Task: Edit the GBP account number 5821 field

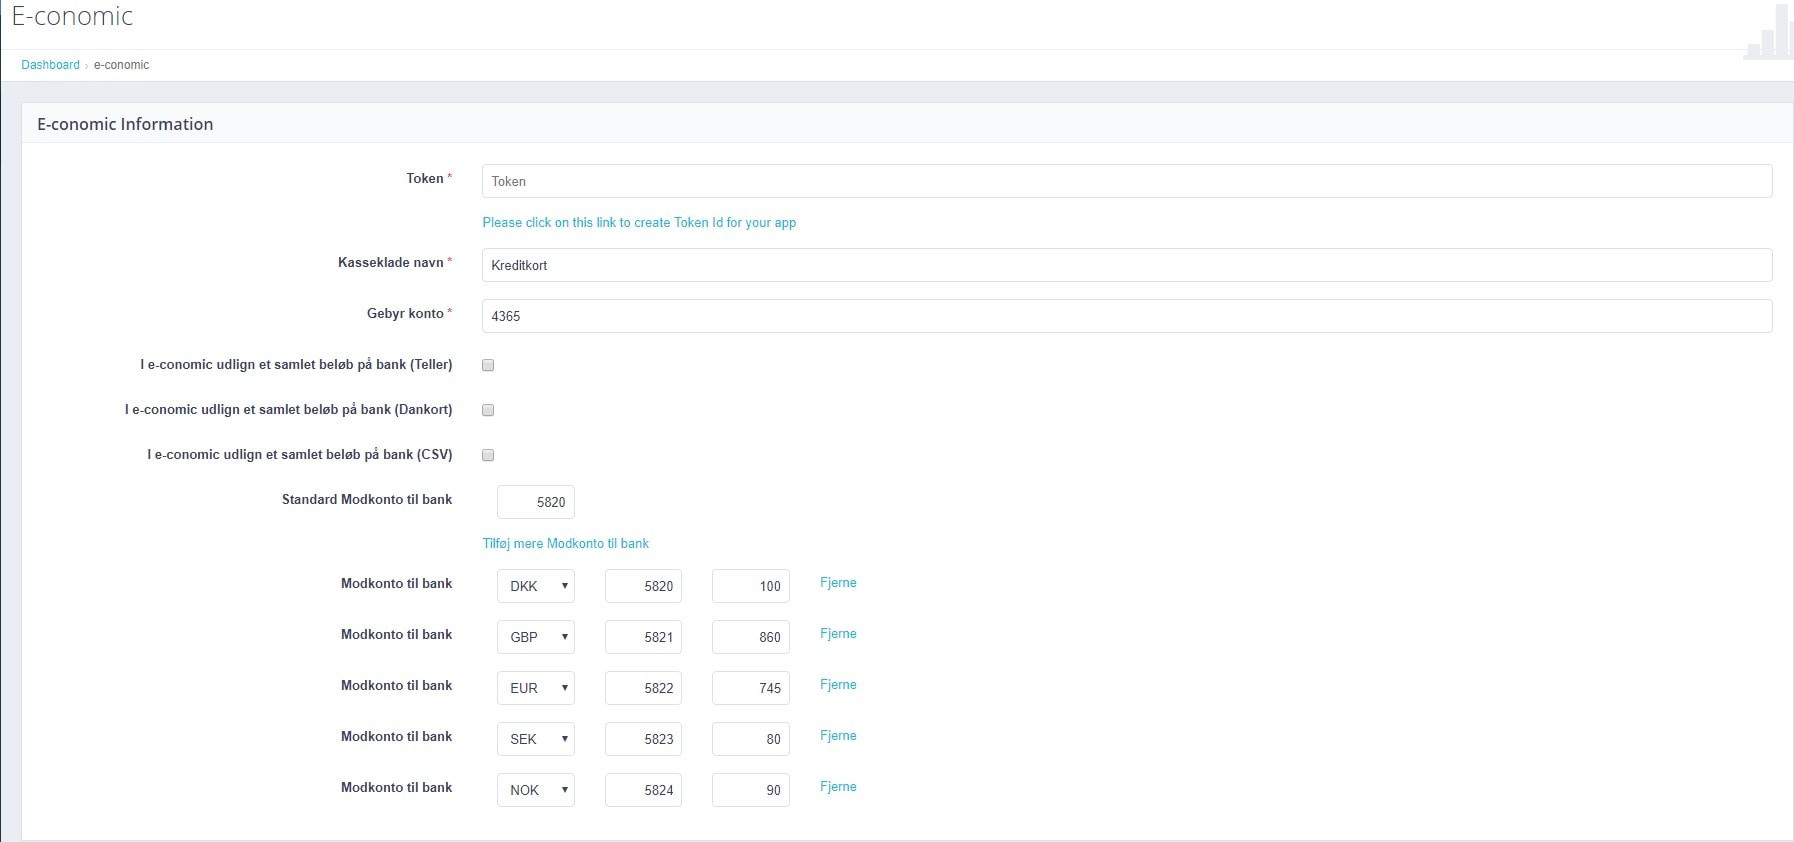Action: click(x=643, y=637)
